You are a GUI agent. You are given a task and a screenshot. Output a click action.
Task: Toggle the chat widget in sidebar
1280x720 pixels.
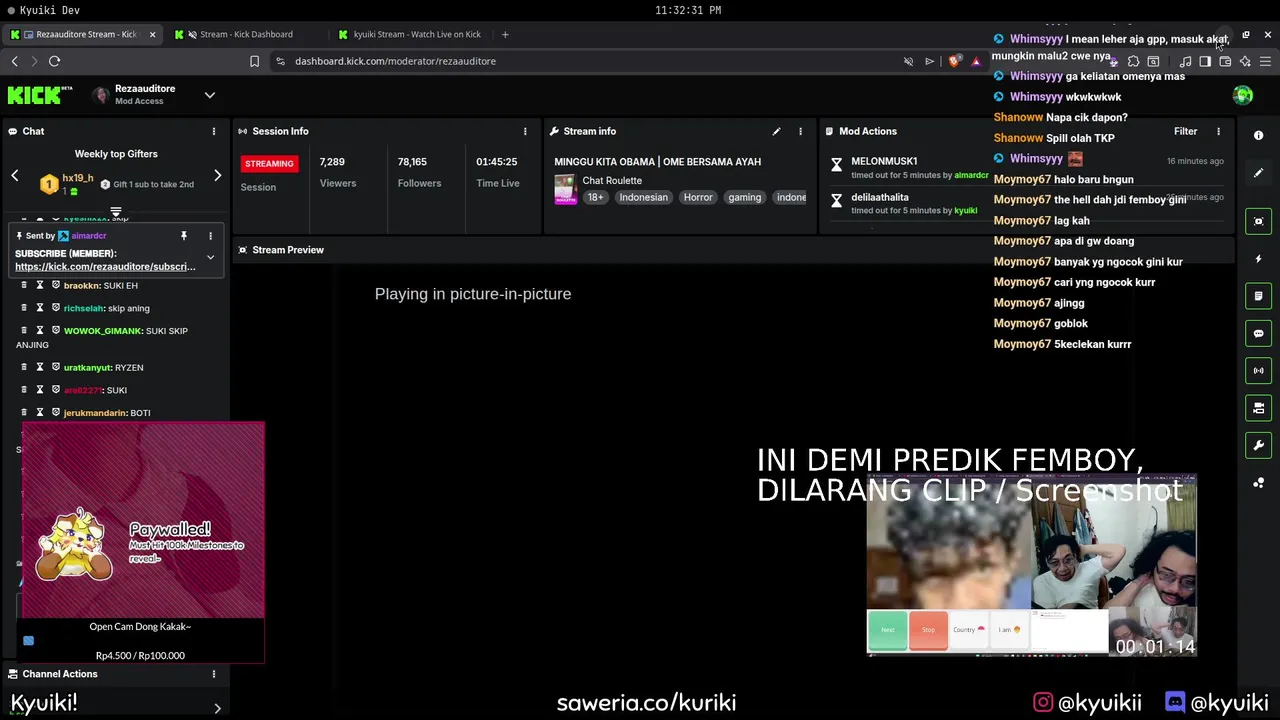point(1259,333)
